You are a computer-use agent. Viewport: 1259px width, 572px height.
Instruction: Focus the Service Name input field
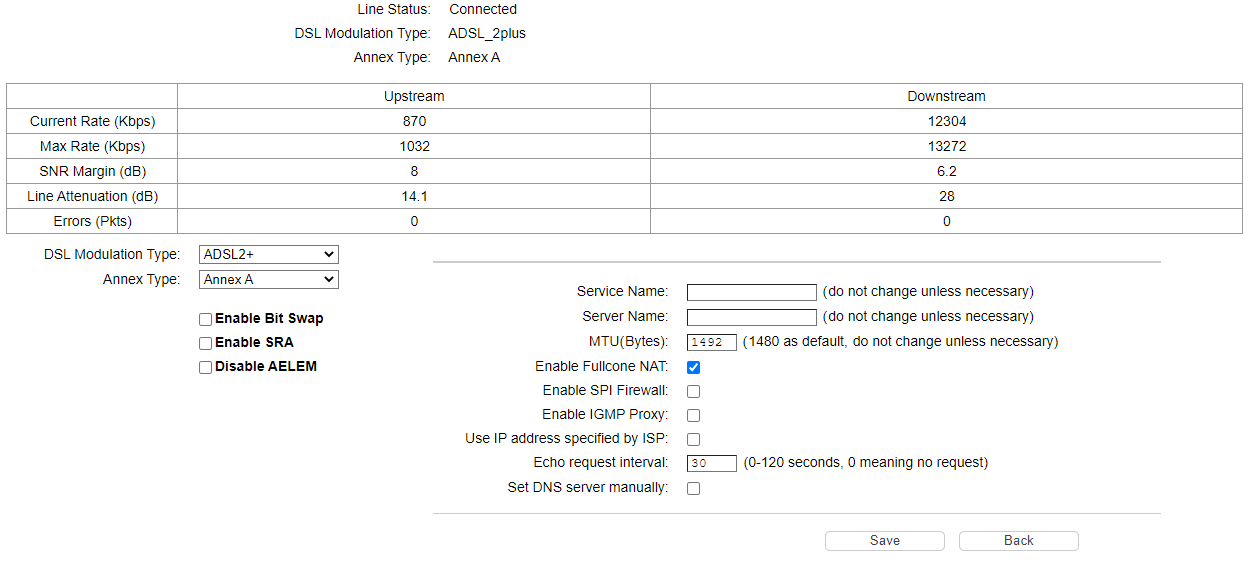(752, 292)
